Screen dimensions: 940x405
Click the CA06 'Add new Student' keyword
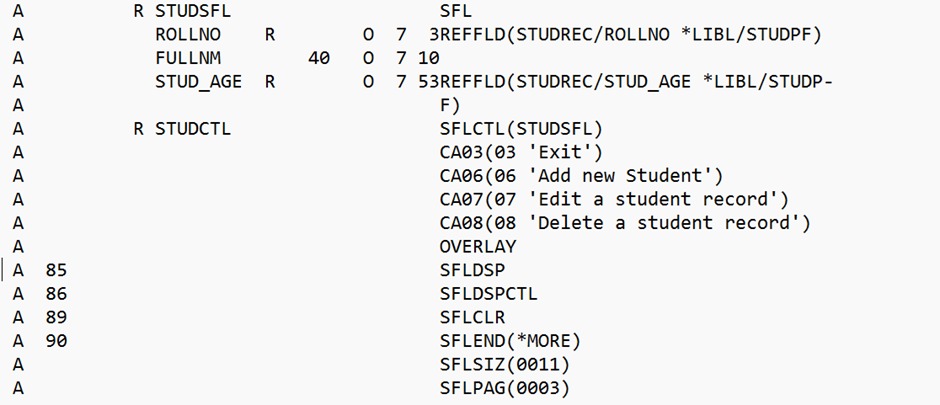click(581, 176)
